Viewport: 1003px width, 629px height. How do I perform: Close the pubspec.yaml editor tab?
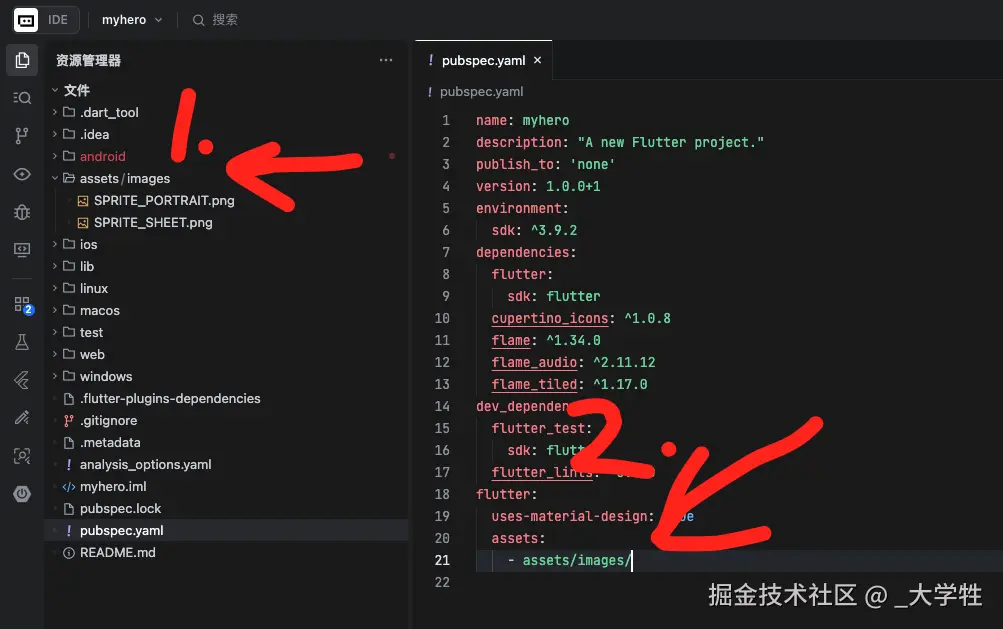[538, 60]
